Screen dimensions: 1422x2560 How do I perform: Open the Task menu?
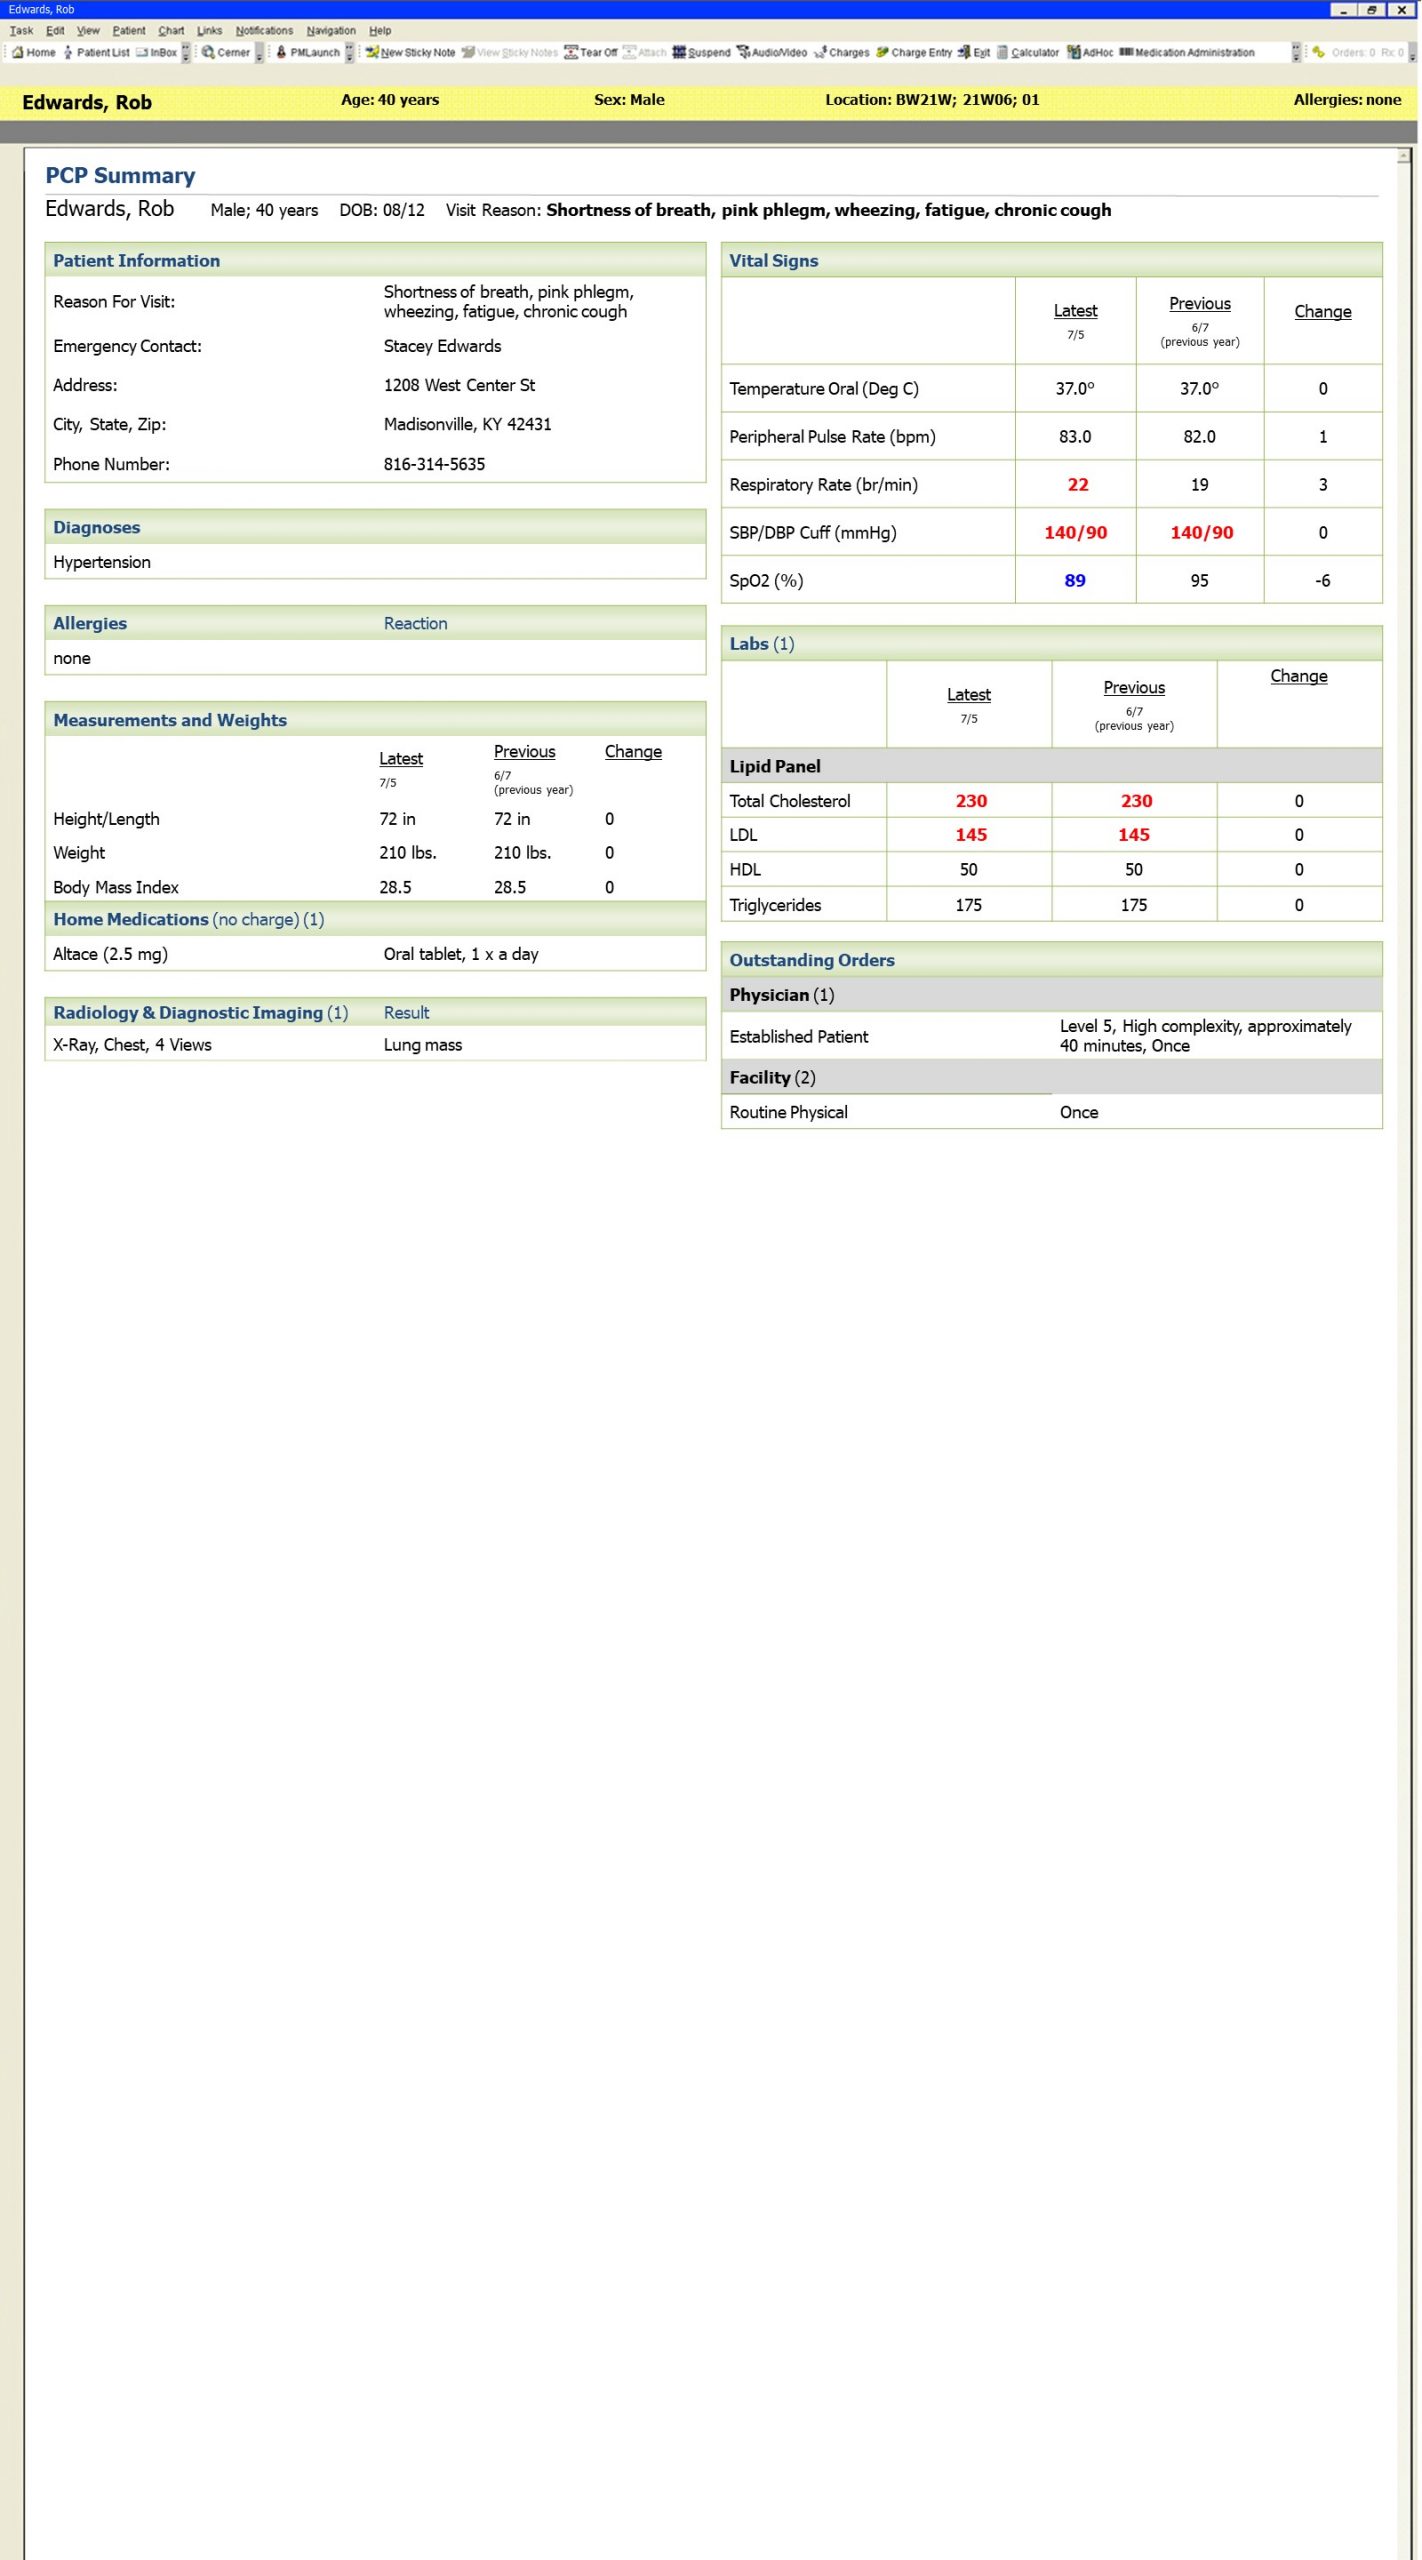pyautogui.click(x=21, y=31)
